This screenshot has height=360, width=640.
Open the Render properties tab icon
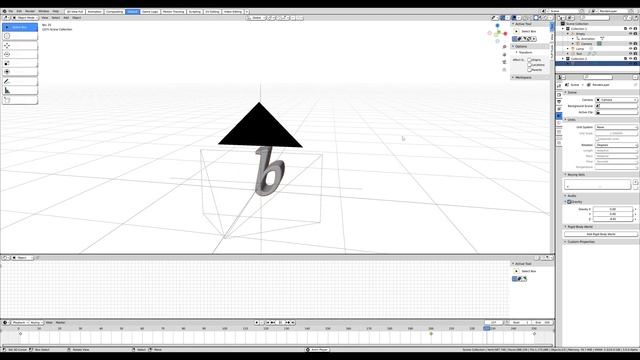(x=559, y=95)
